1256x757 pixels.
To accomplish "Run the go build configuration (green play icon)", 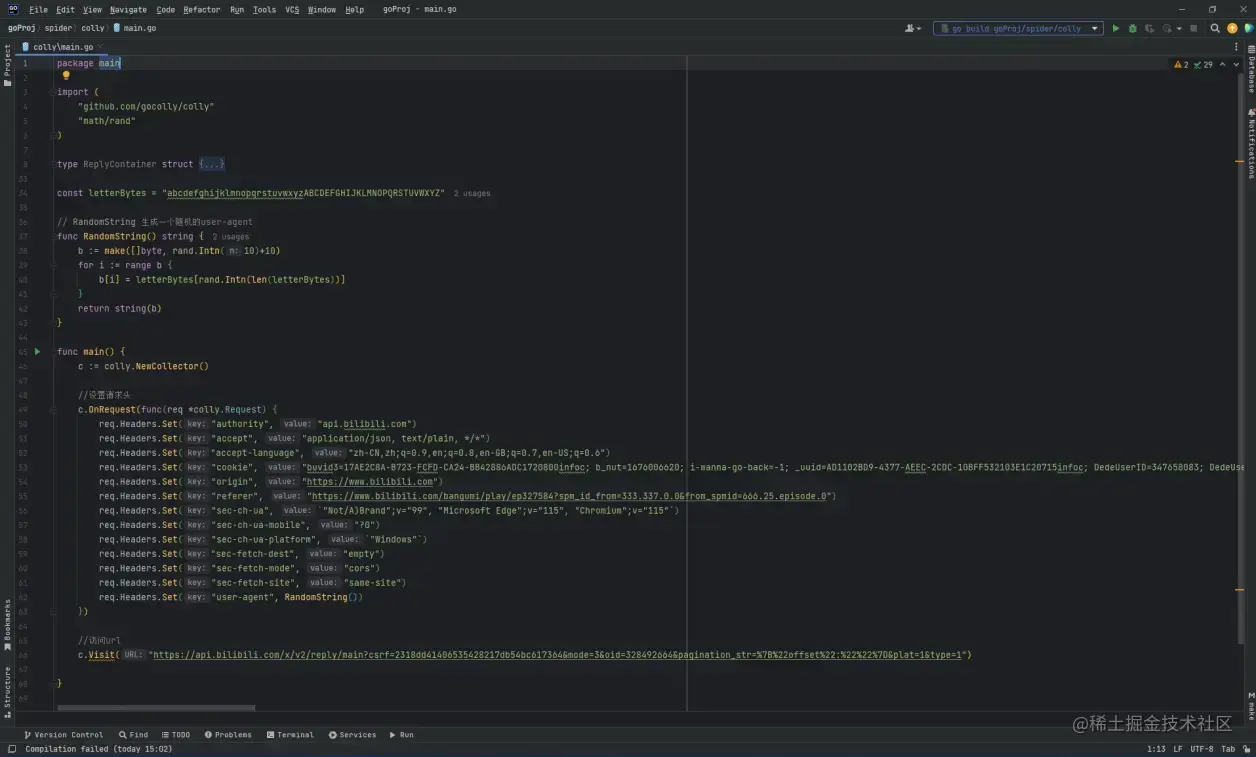I will [1116, 28].
